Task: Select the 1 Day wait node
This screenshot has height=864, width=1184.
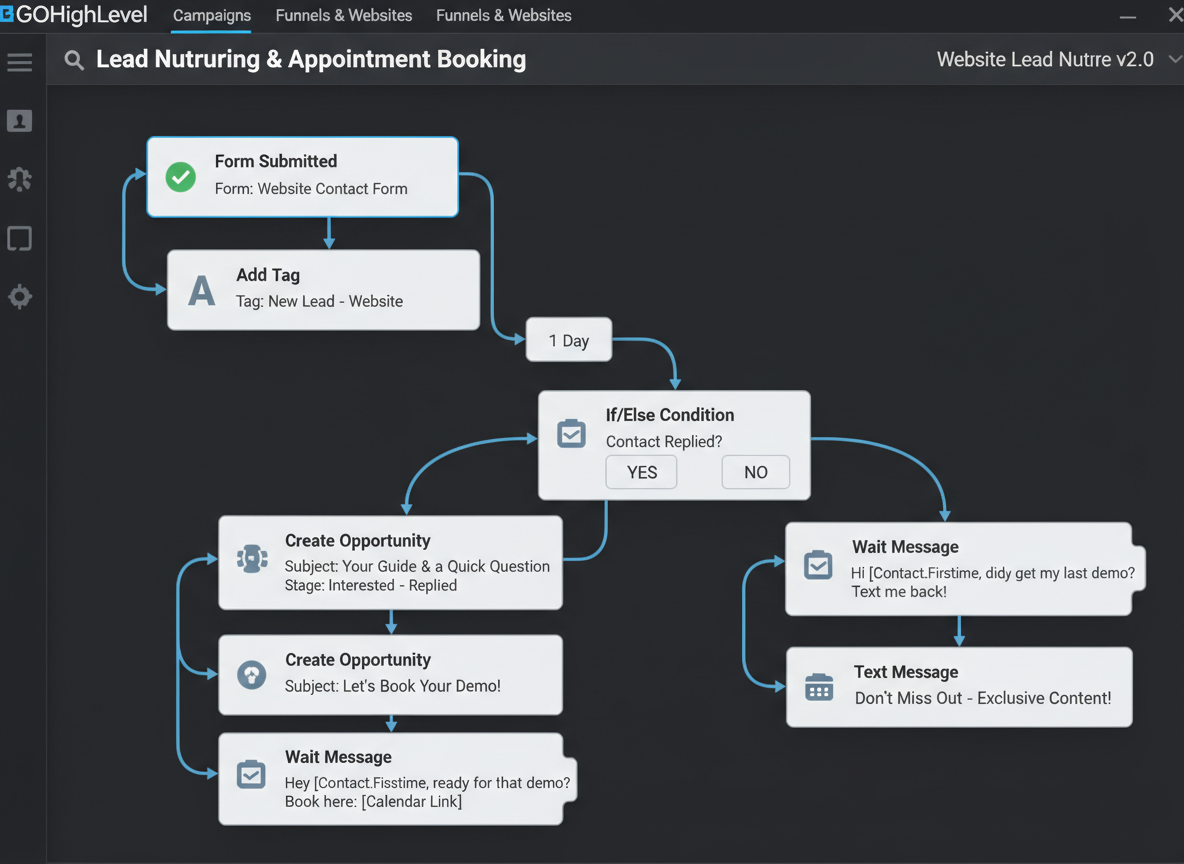Action: click(x=569, y=340)
